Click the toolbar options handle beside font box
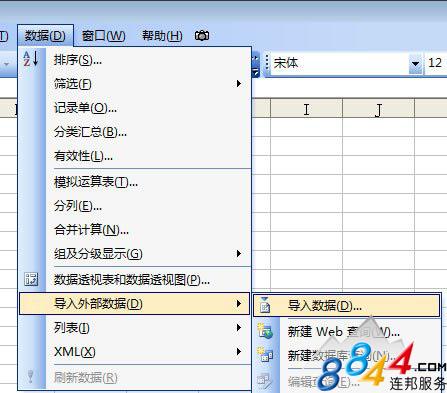Viewport: 447px width, 393px height. [x=267, y=63]
